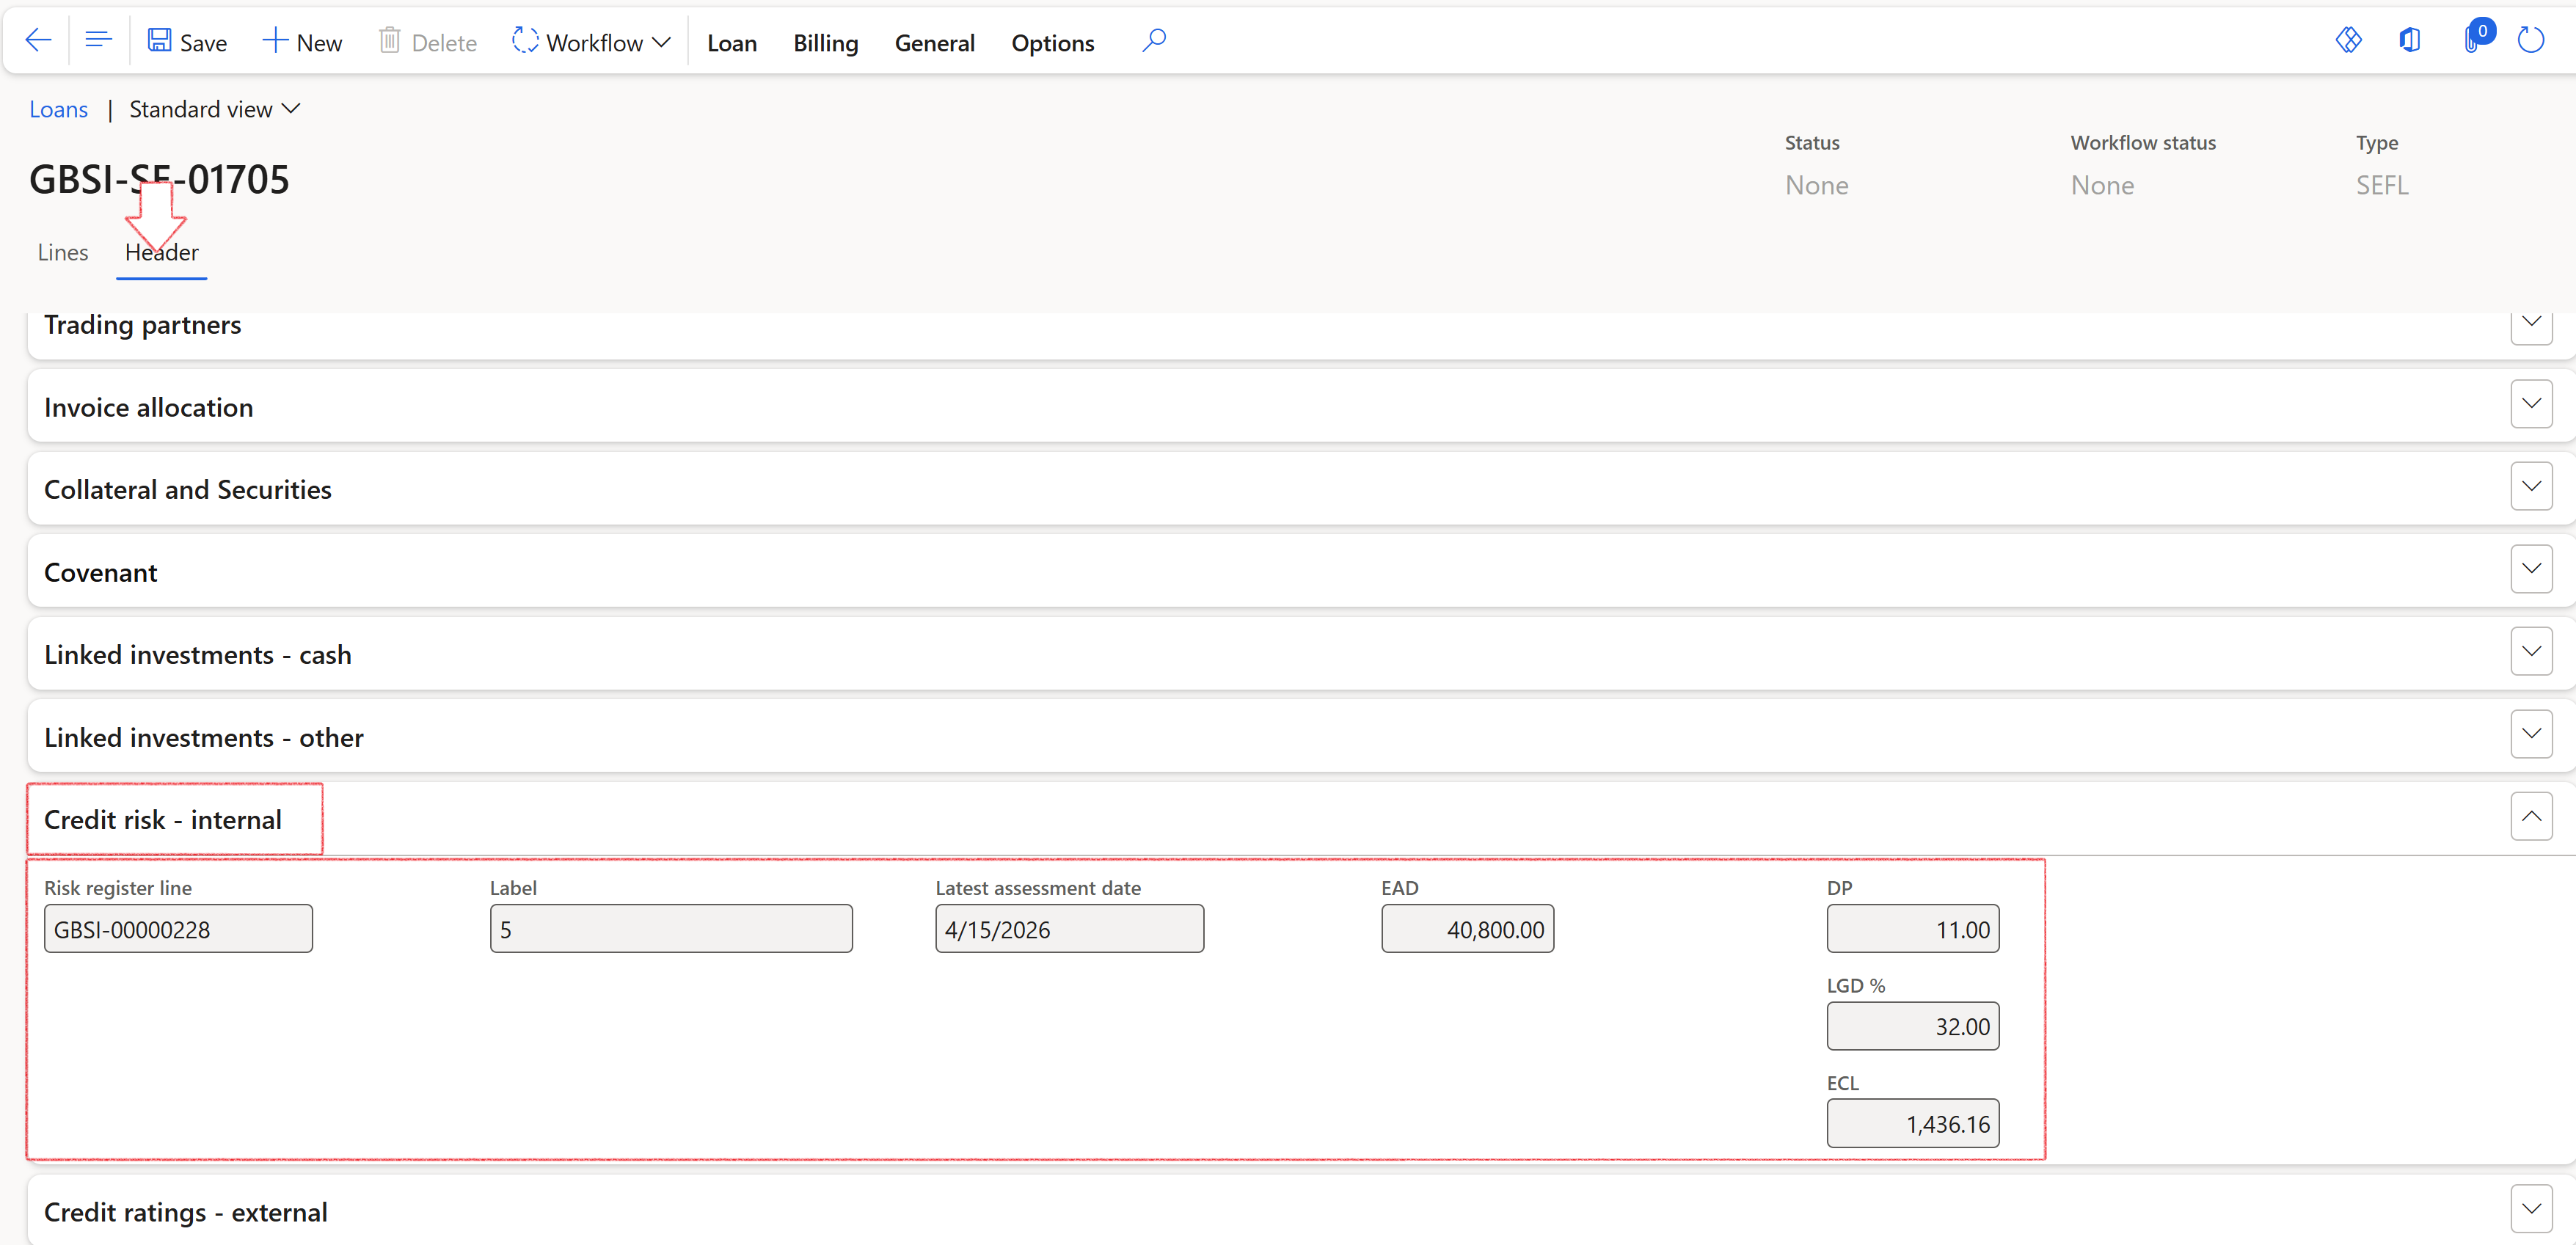The width and height of the screenshot is (2576, 1245).
Task: Click the Loans breadcrumb link
Action: tap(58, 110)
